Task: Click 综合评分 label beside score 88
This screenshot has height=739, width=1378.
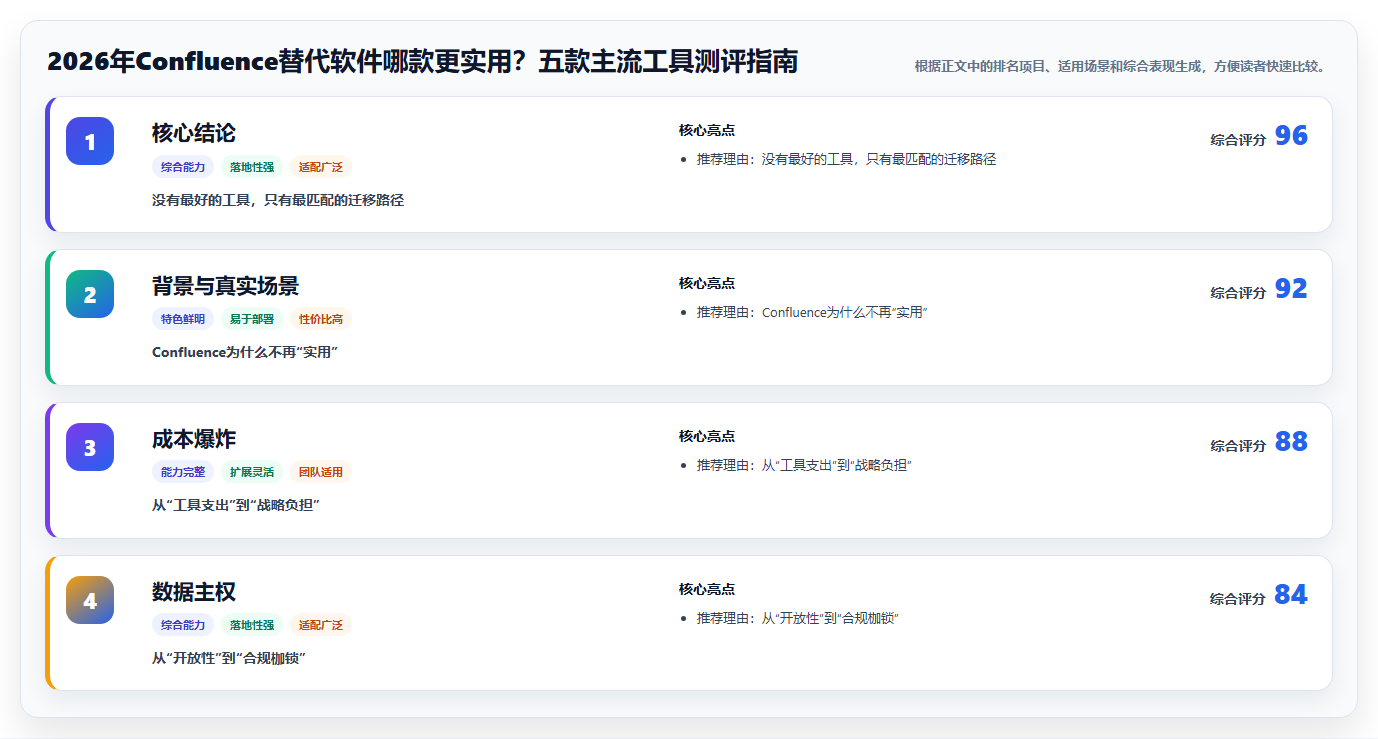Action: tap(1238, 446)
